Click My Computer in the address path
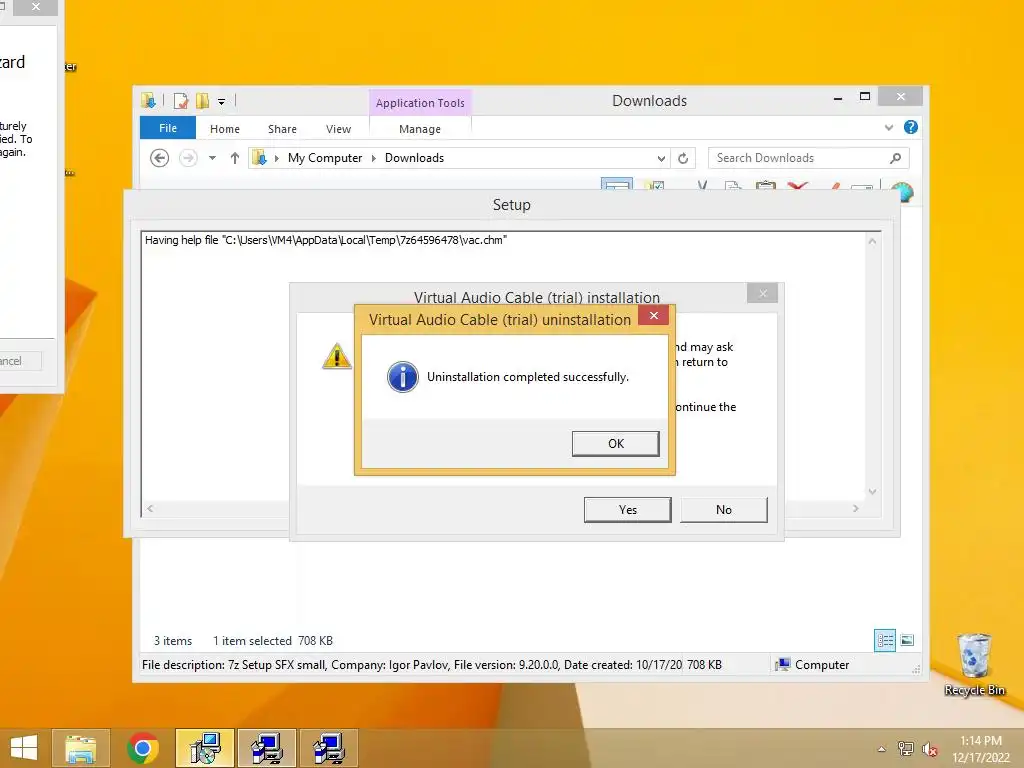Image resolution: width=1024 pixels, height=768 pixels. [325, 158]
